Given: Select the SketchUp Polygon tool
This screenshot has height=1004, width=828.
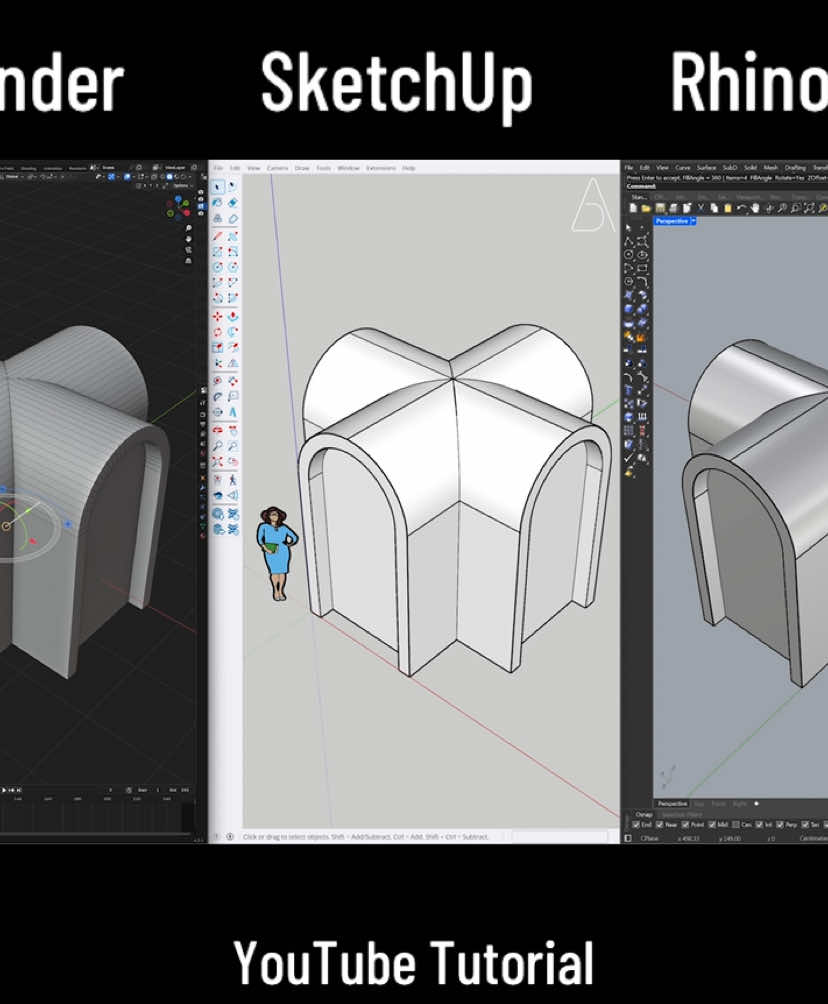Looking at the screenshot, I should (233, 266).
